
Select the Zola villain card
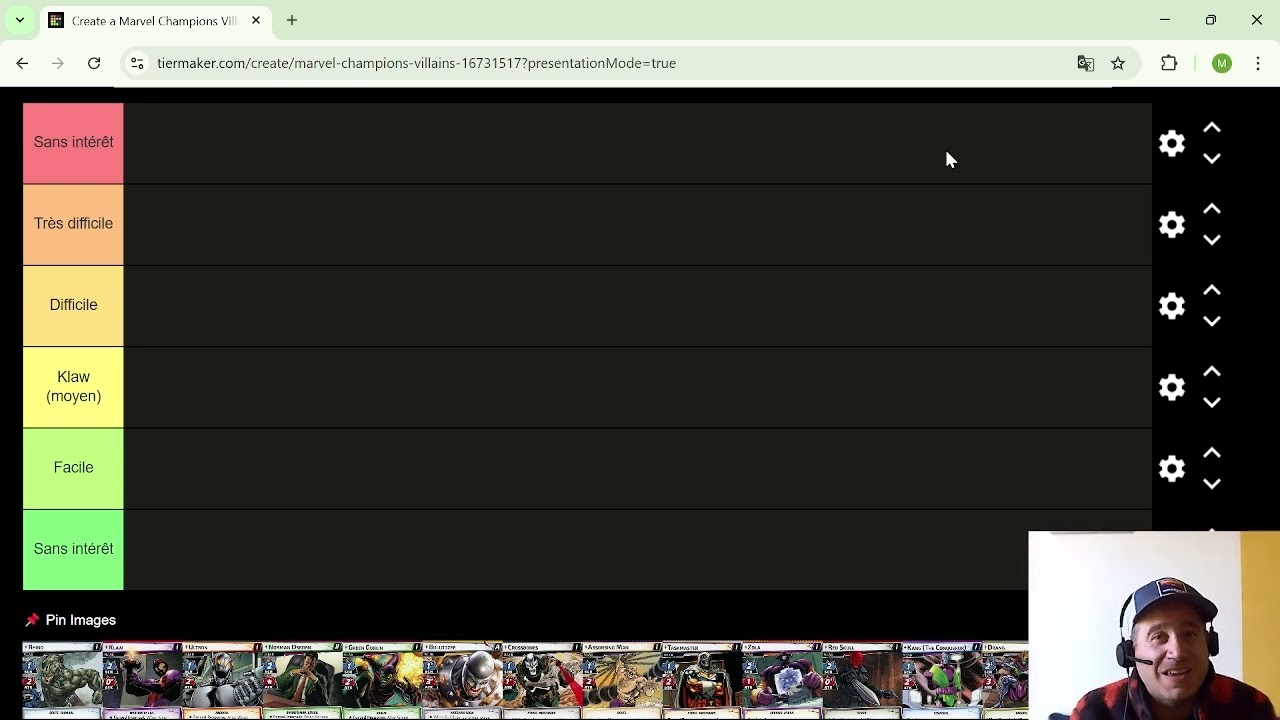783,681
